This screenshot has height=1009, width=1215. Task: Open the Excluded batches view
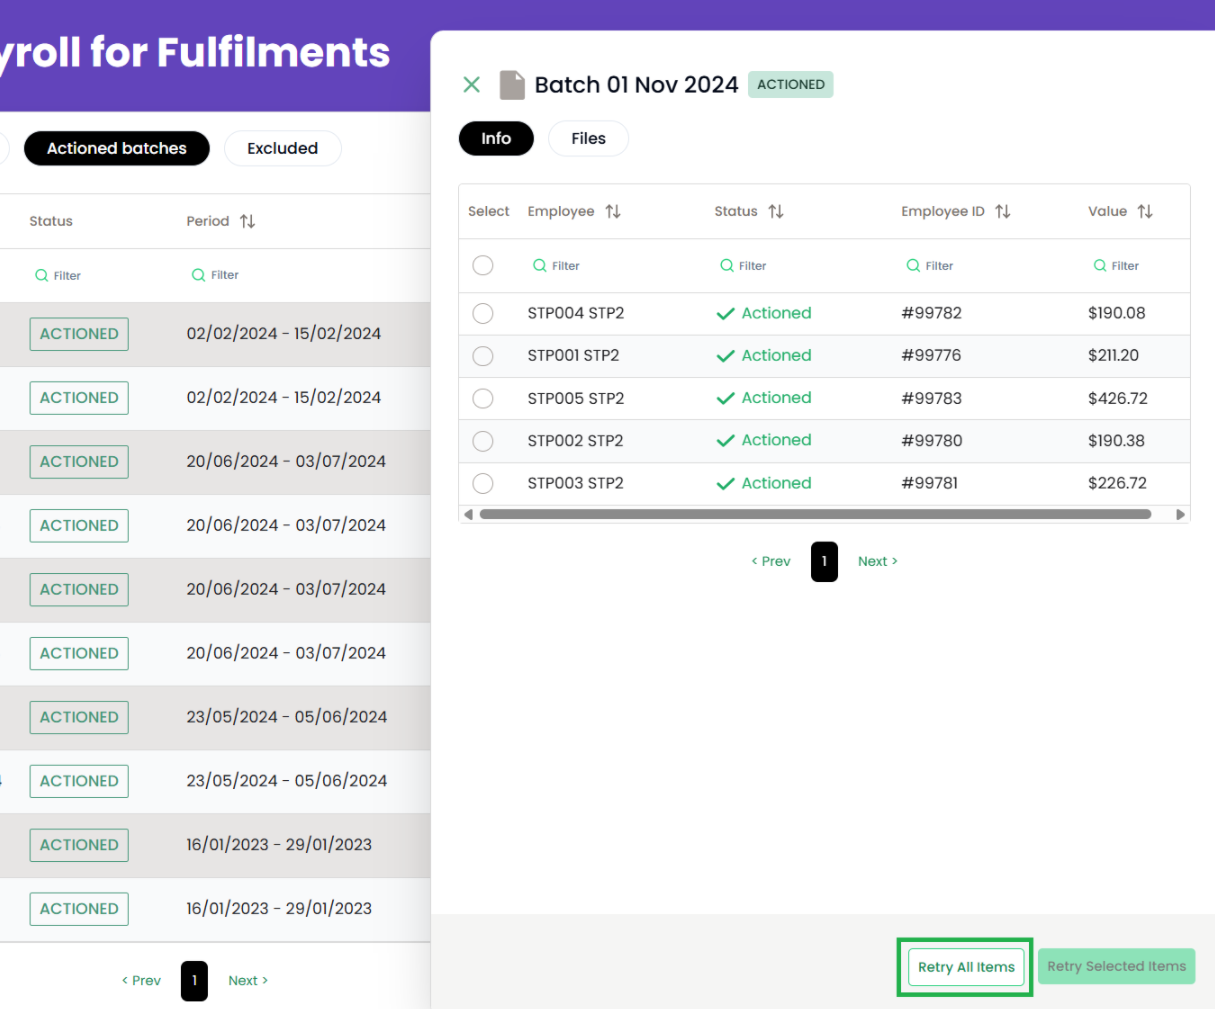point(282,148)
